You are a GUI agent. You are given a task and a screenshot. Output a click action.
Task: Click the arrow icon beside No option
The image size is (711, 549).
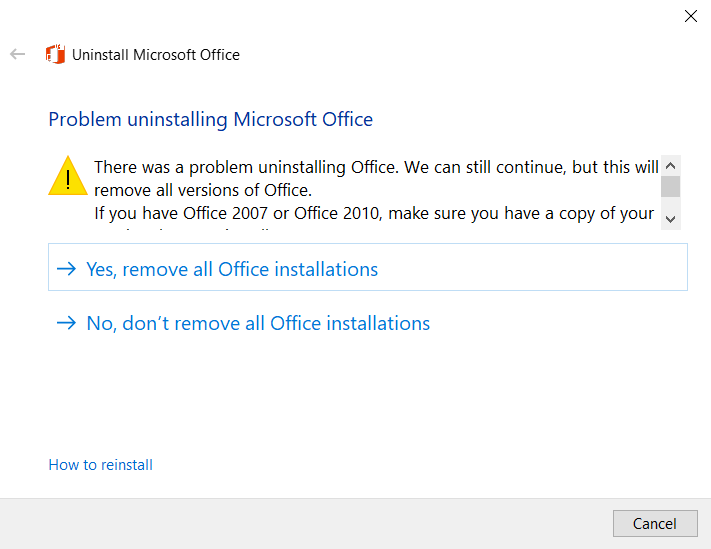67,323
